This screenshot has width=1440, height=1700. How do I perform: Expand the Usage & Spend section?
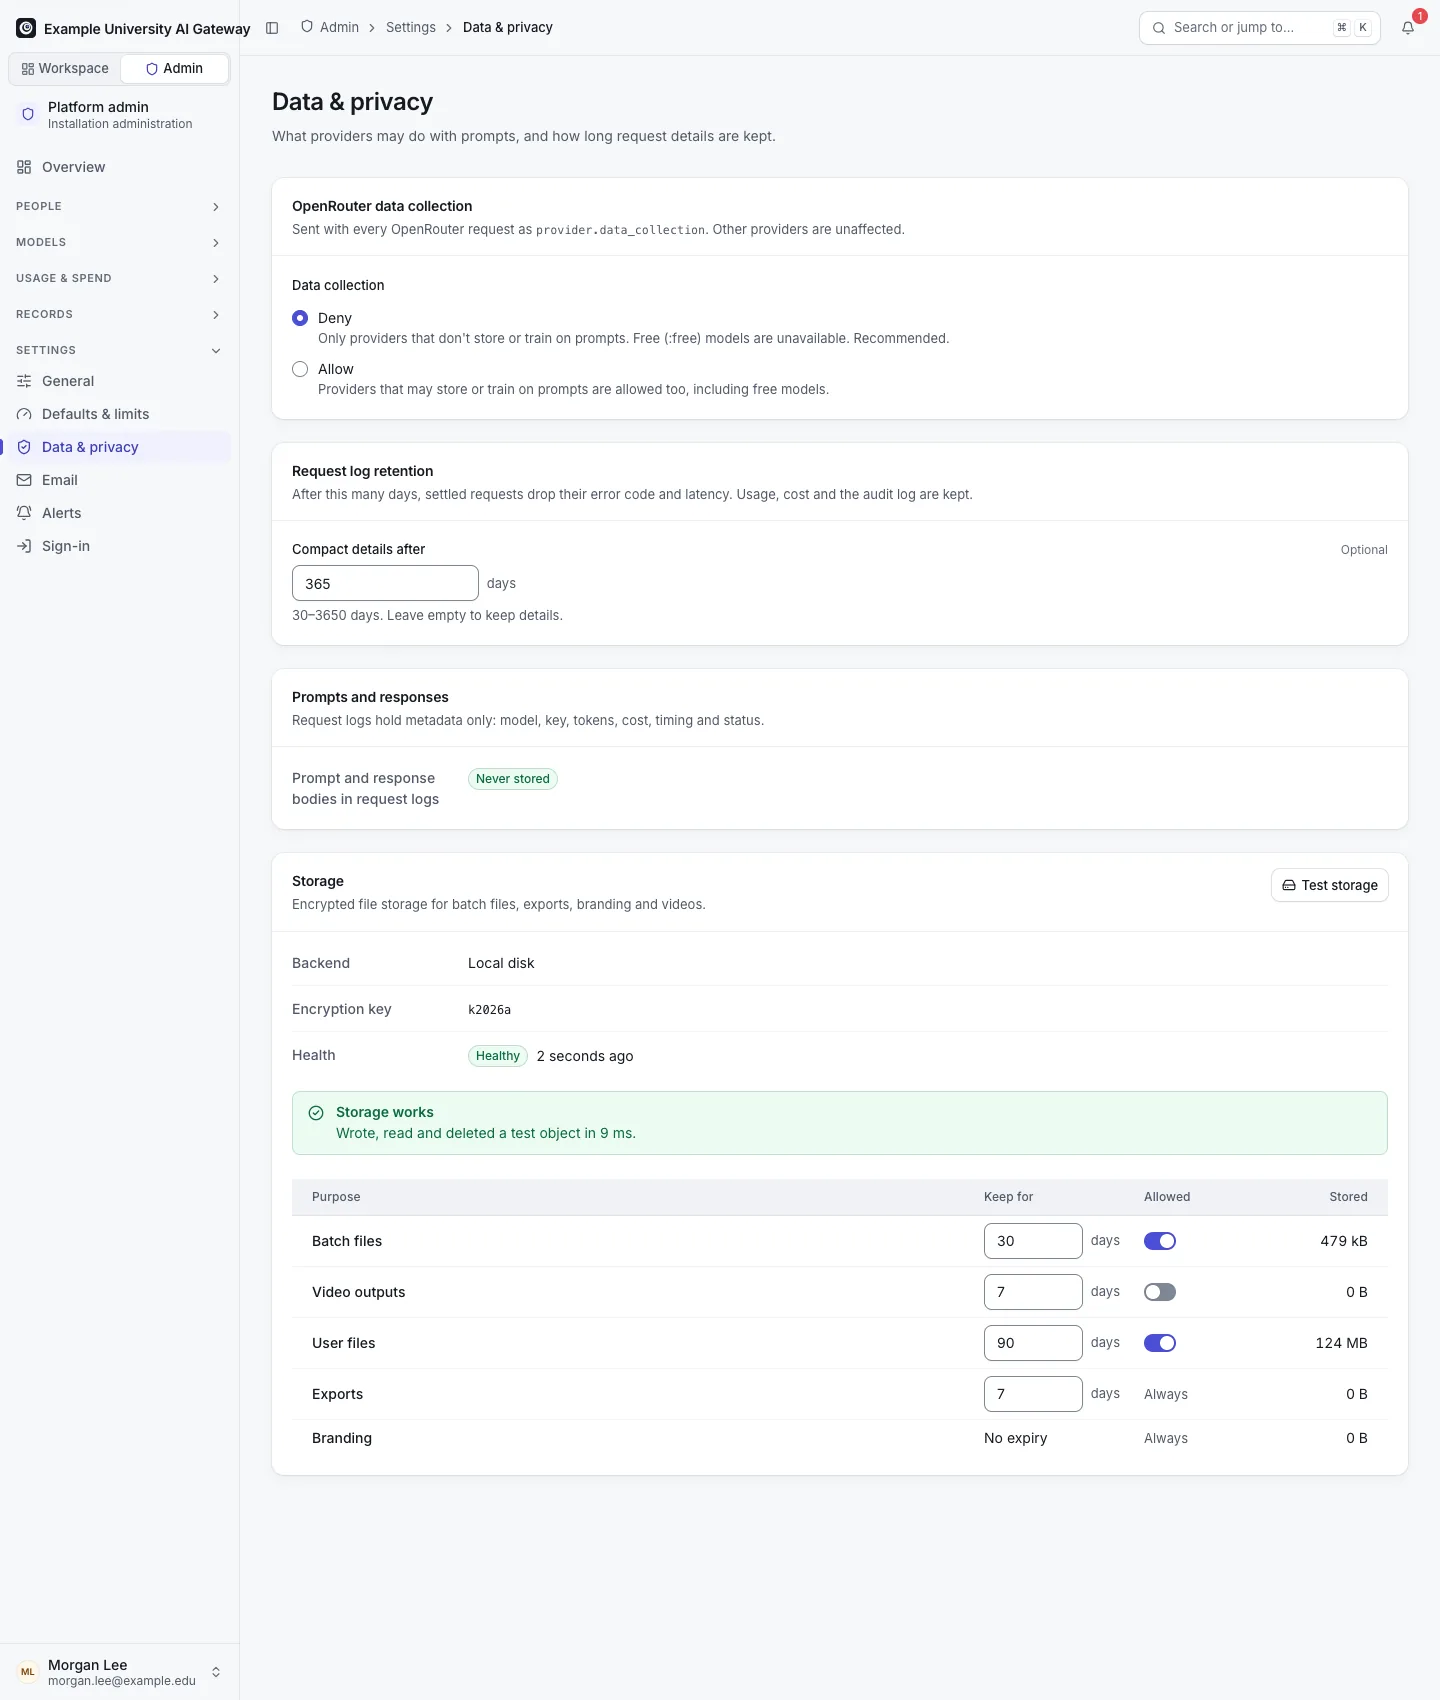coord(119,278)
